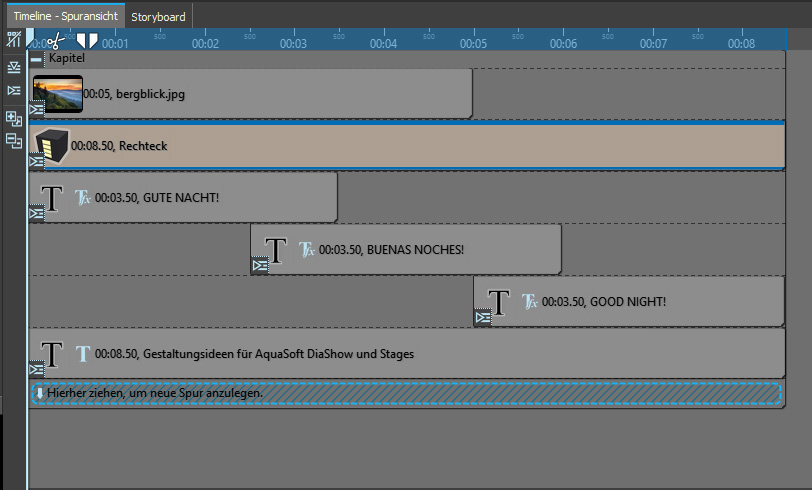Click the text effect fx icon on GOOD NIGHT!
The image size is (812, 490).
pyautogui.click(x=530, y=301)
